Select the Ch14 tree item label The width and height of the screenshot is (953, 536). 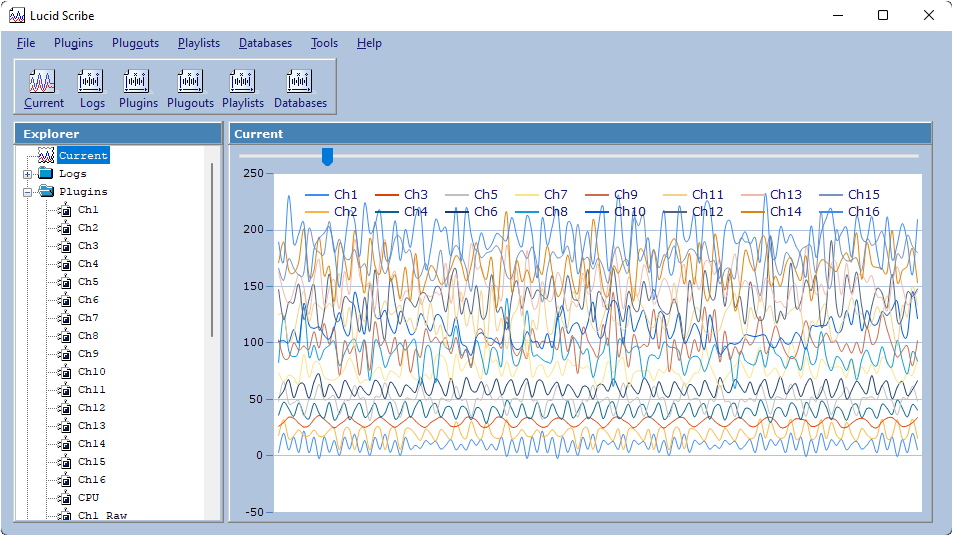click(x=92, y=444)
